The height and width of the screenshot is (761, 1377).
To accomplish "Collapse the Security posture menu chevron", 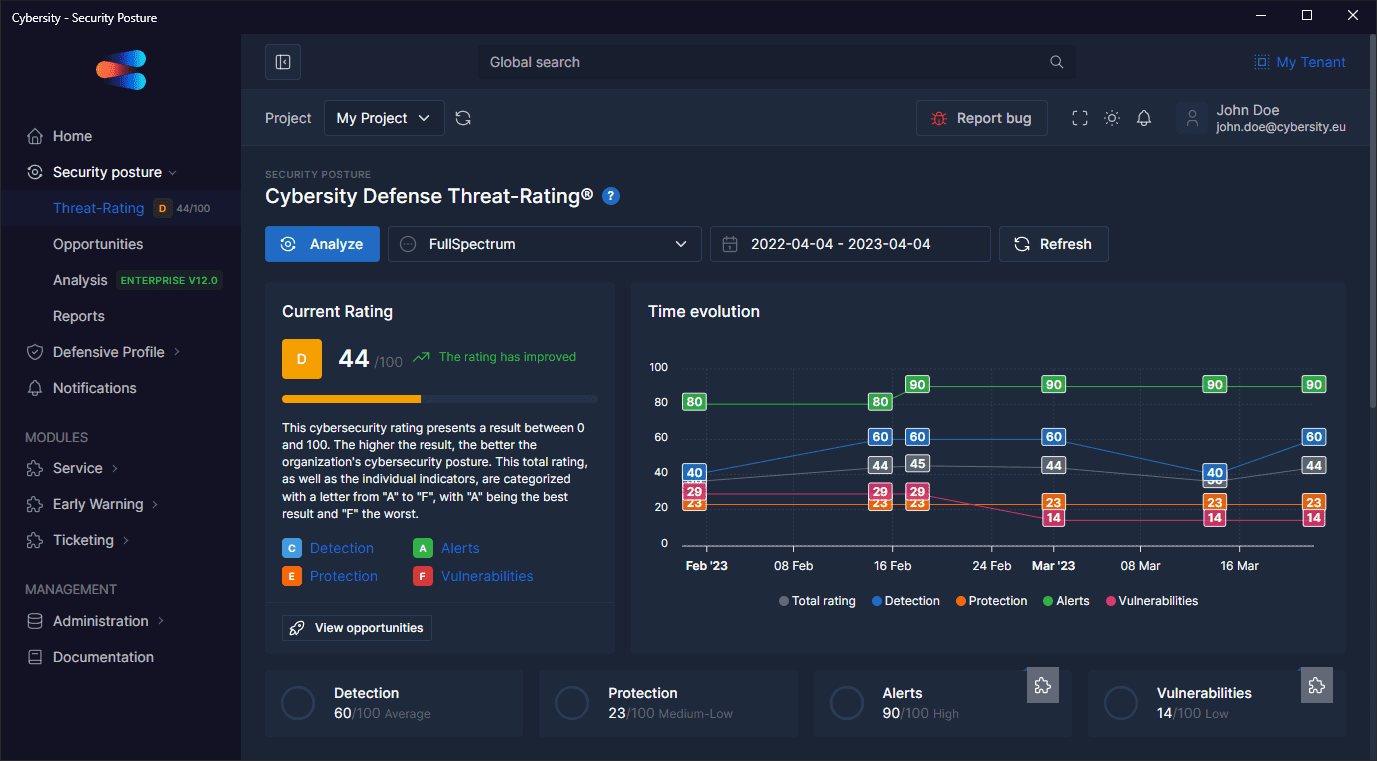I will (x=173, y=173).
